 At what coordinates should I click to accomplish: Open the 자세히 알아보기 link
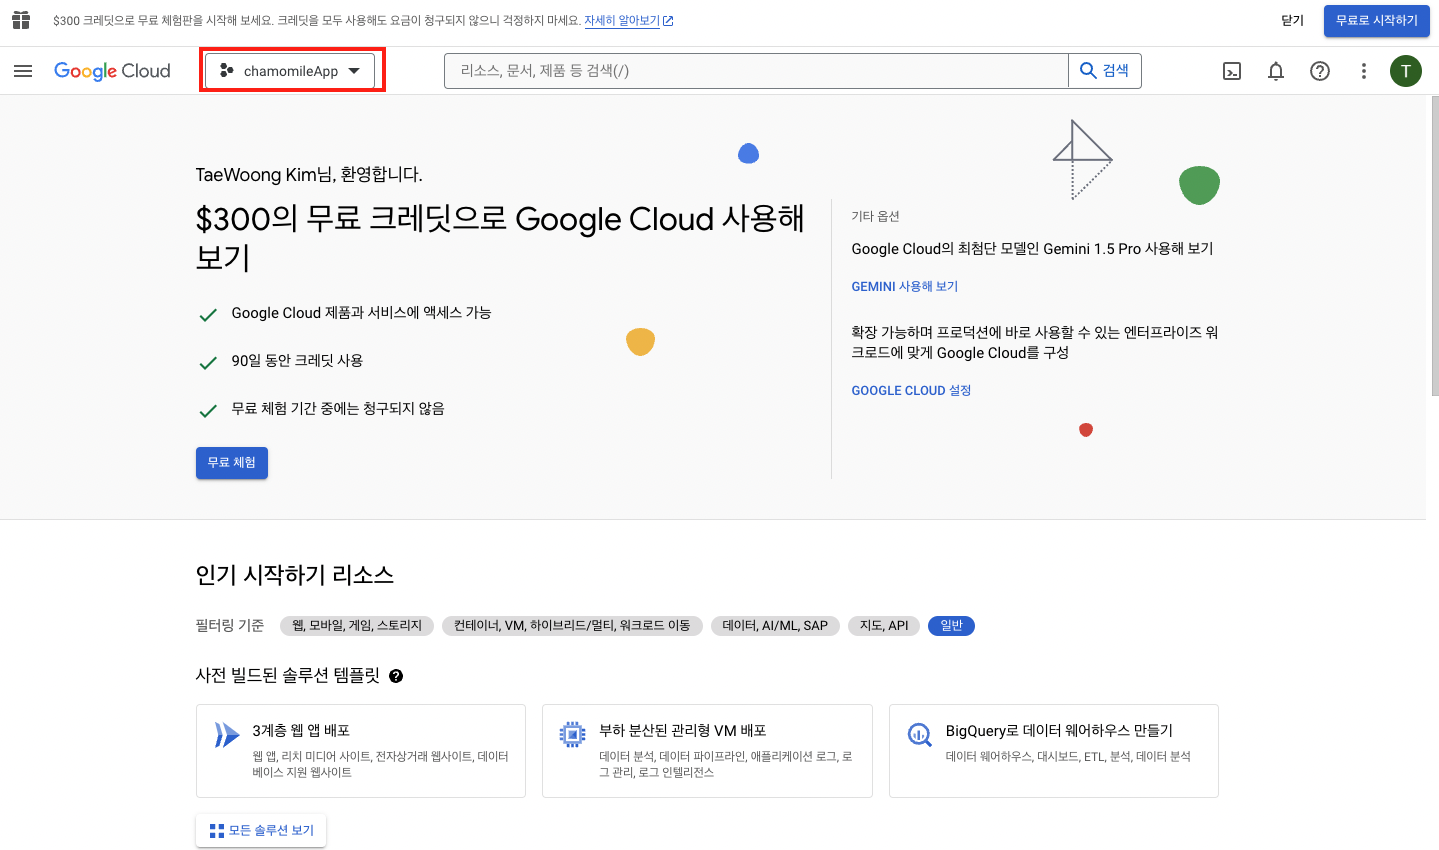pyautogui.click(x=629, y=20)
